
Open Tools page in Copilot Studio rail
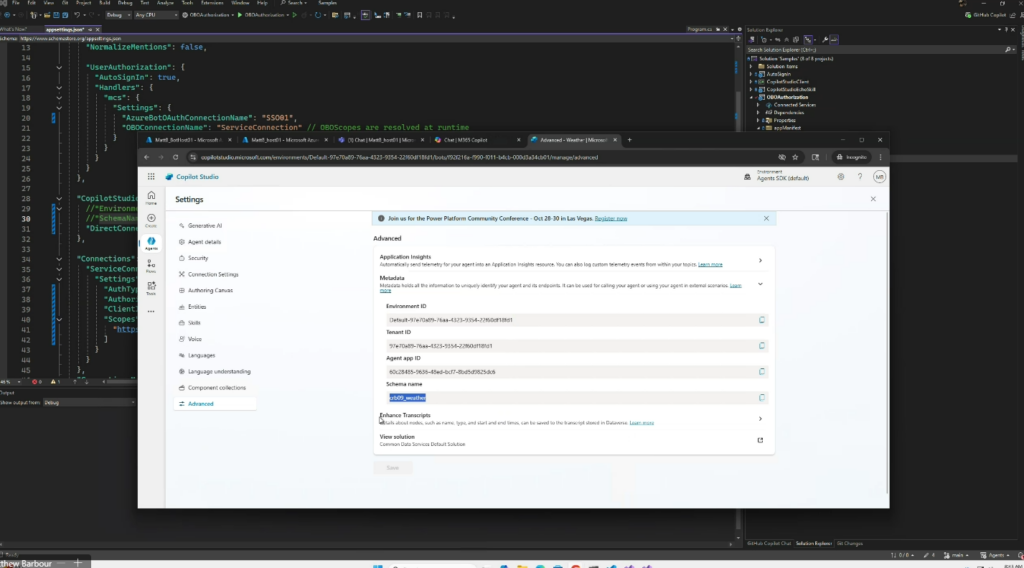click(x=151, y=288)
